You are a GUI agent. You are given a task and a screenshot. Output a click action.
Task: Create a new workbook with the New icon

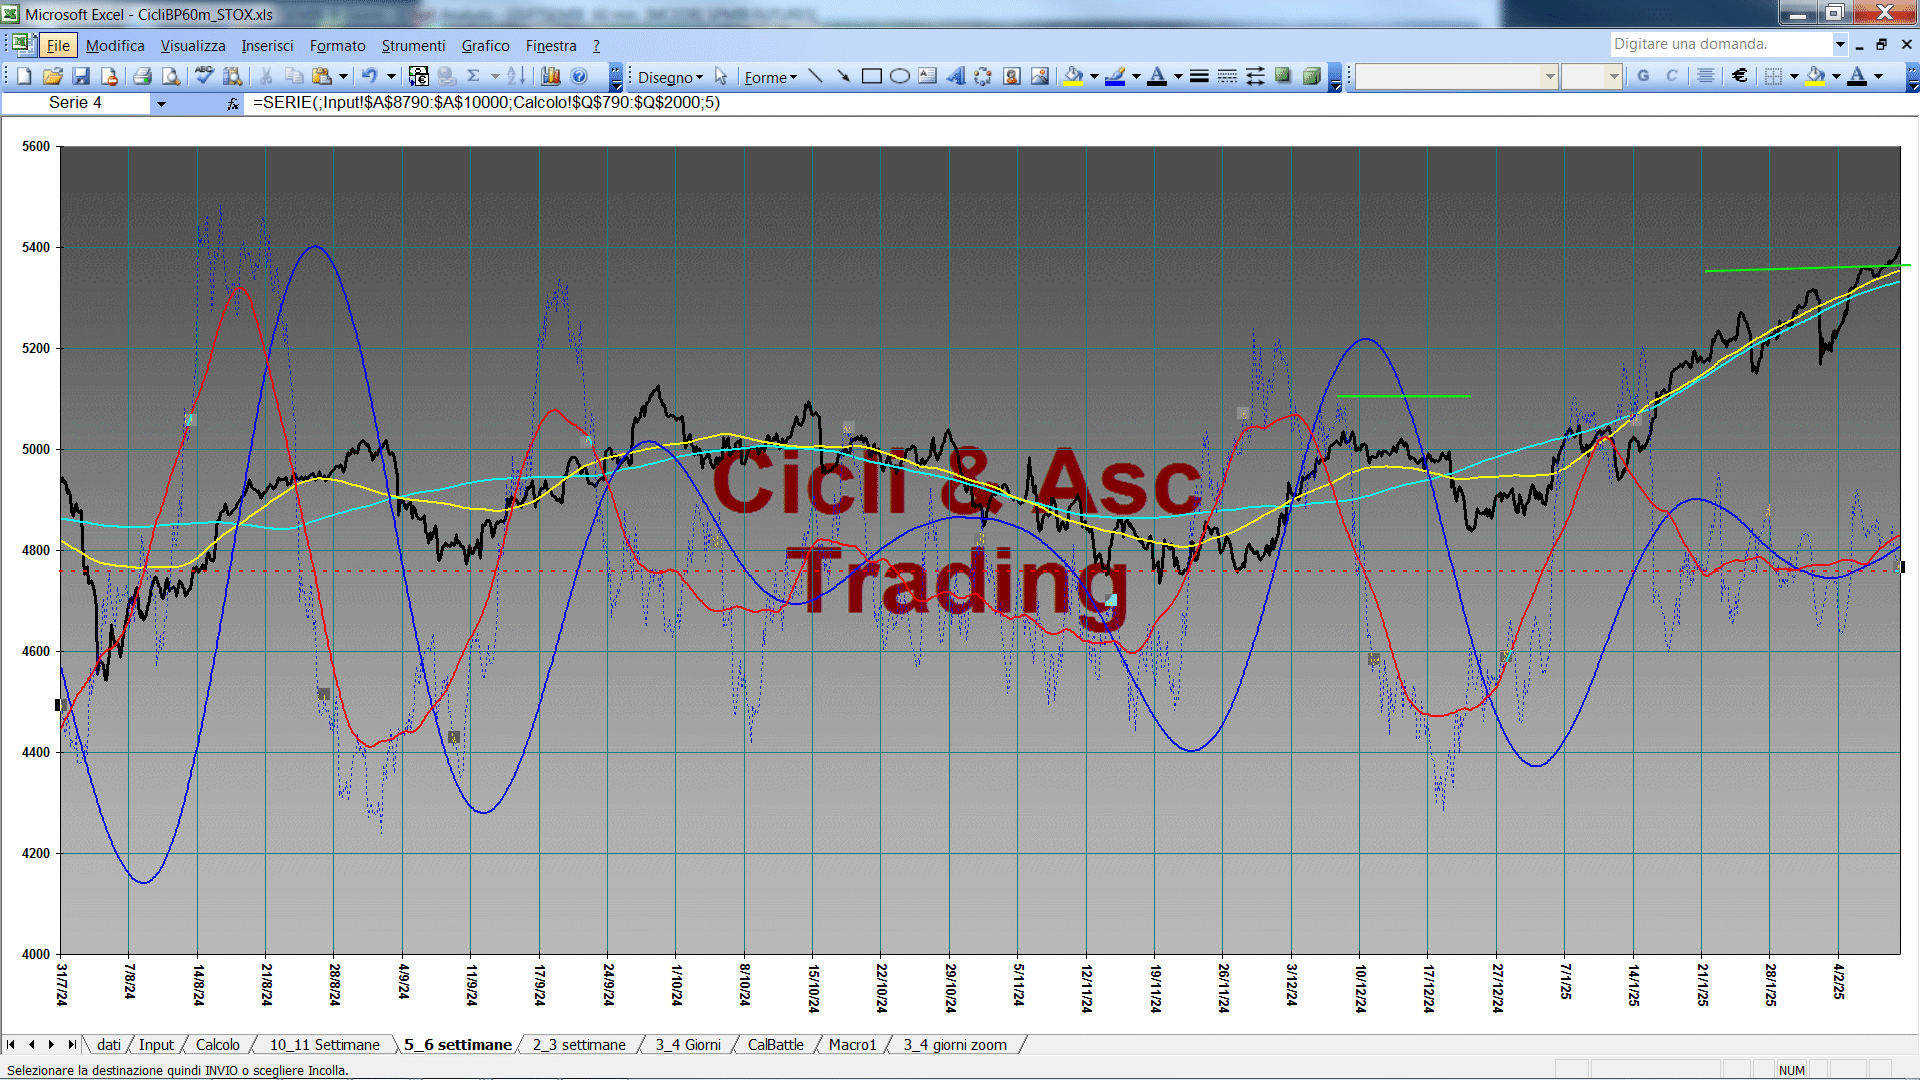tap(25, 76)
